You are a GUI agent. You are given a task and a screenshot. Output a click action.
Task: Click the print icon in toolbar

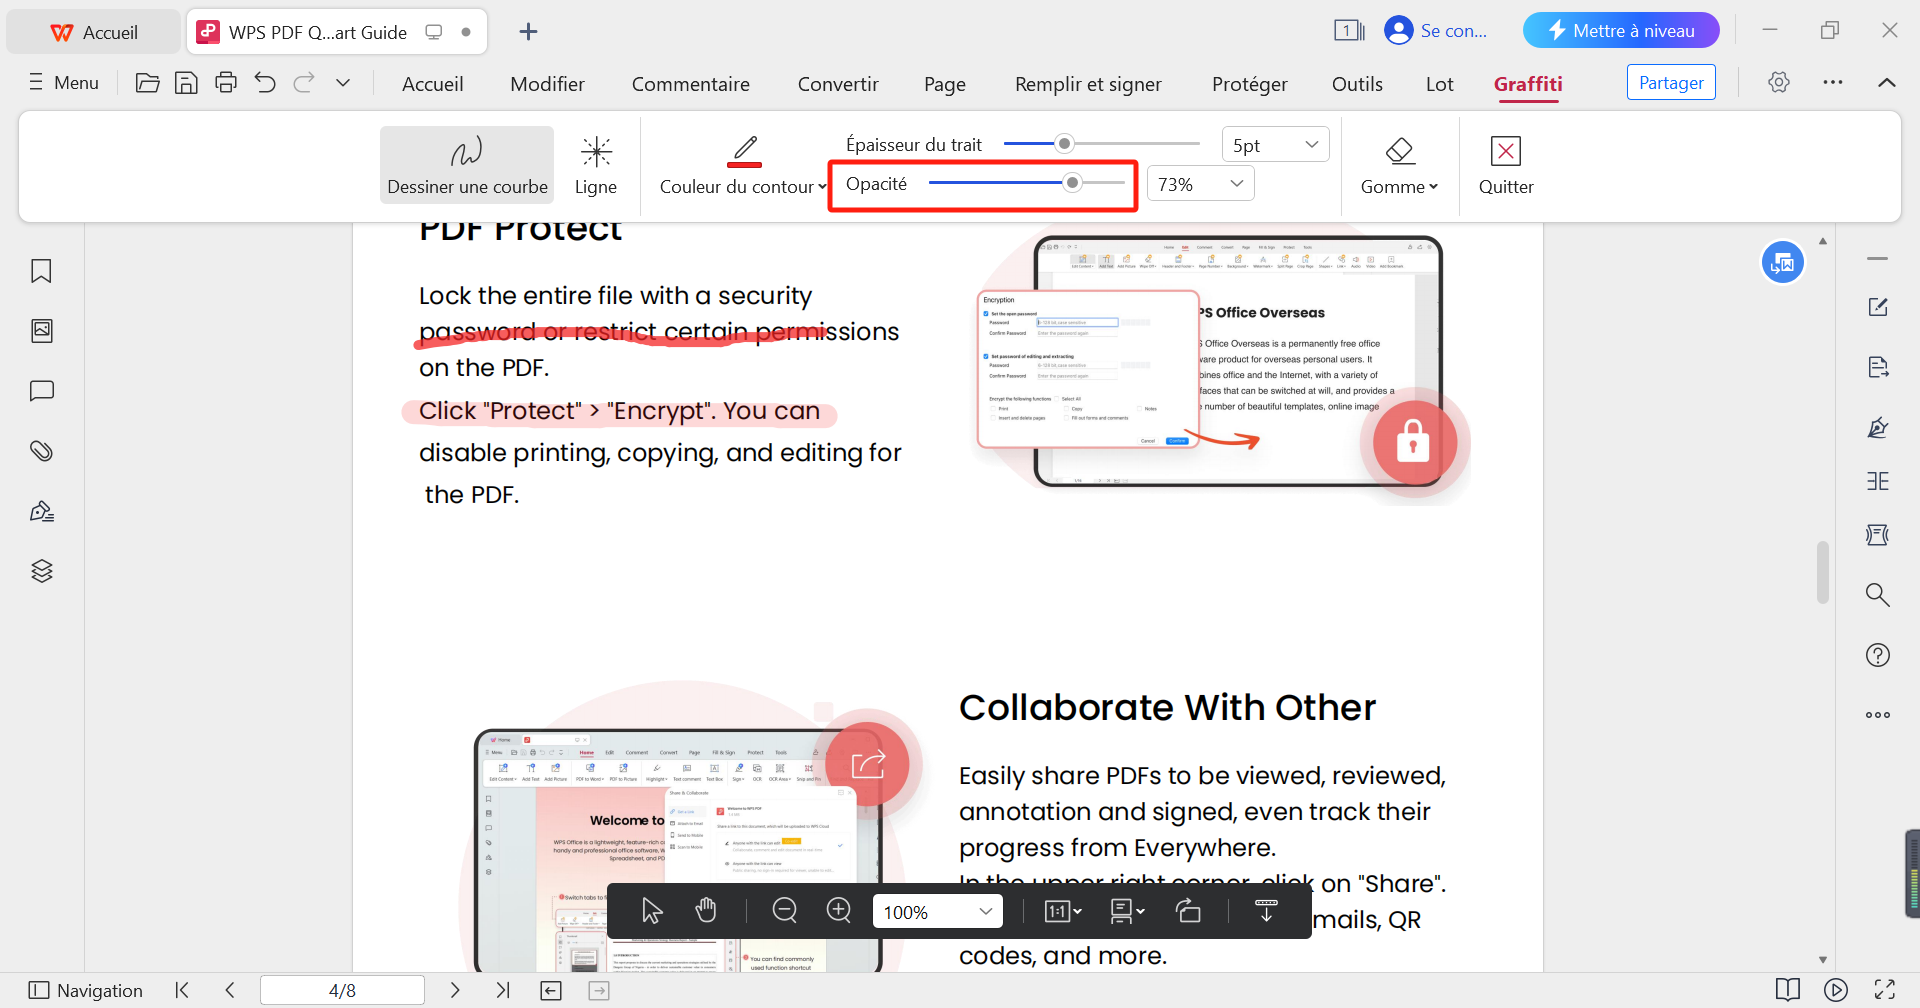[226, 83]
